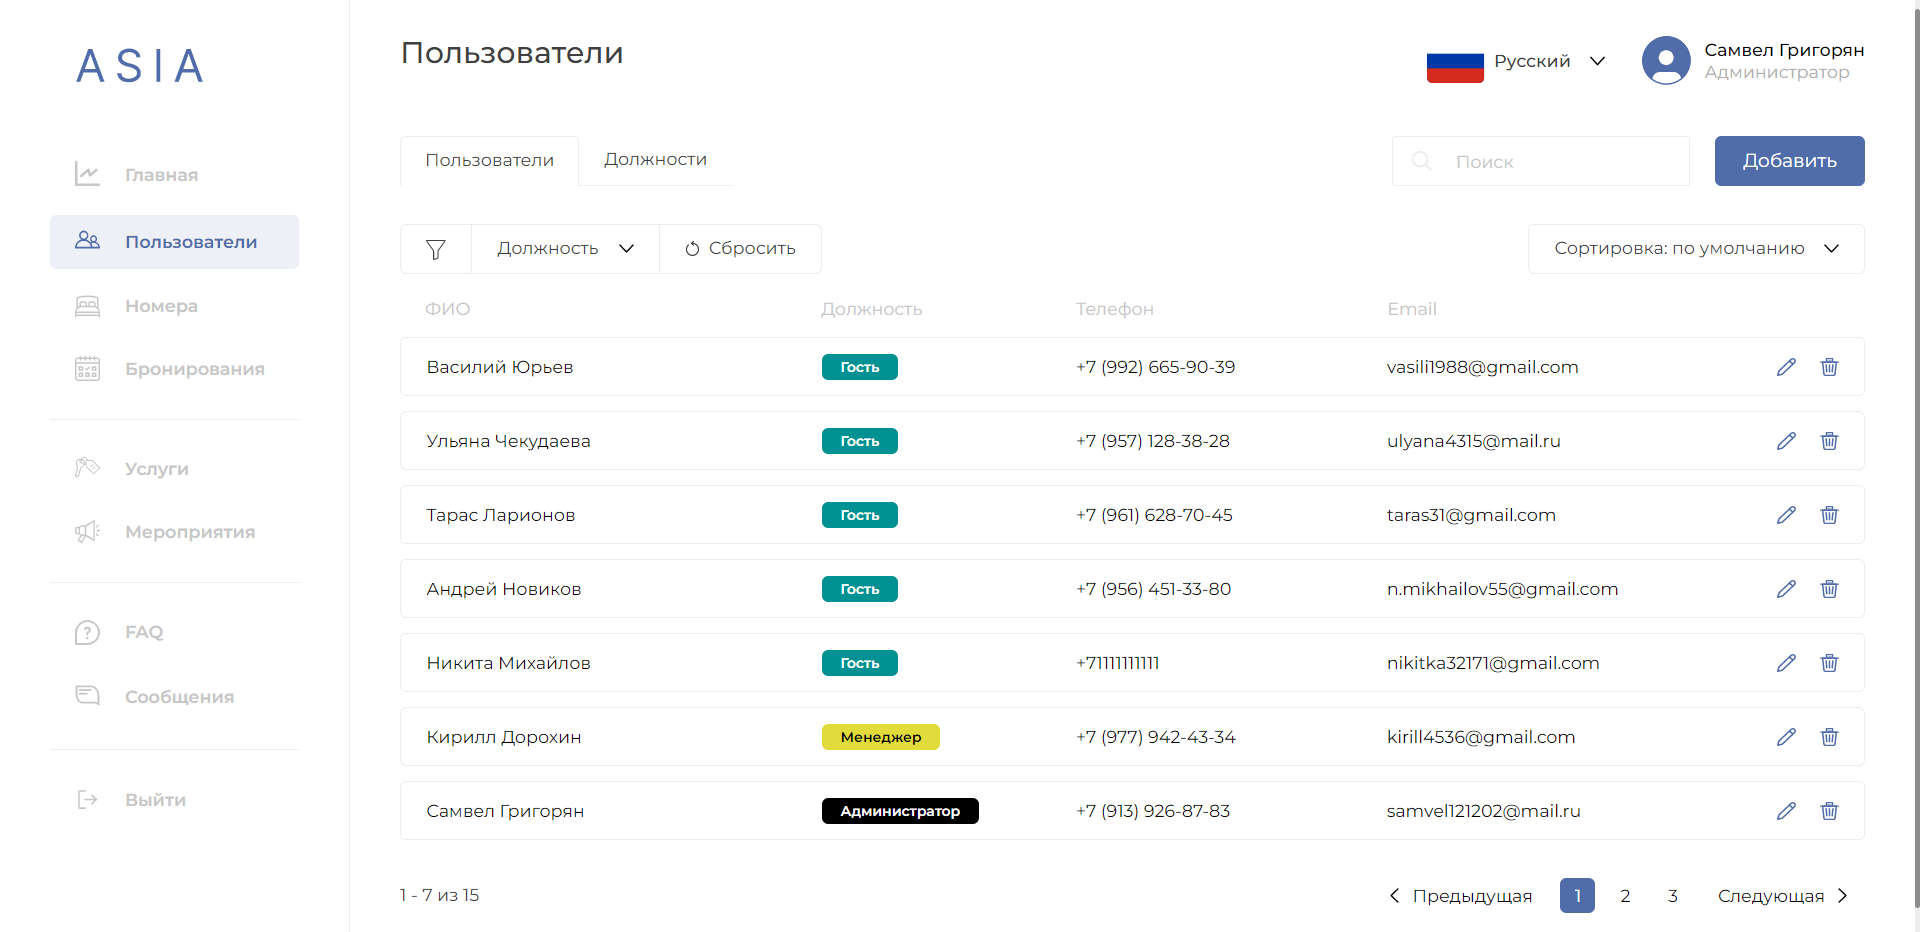
Task: Click the Услуги flag icon
Action: pos(88,467)
